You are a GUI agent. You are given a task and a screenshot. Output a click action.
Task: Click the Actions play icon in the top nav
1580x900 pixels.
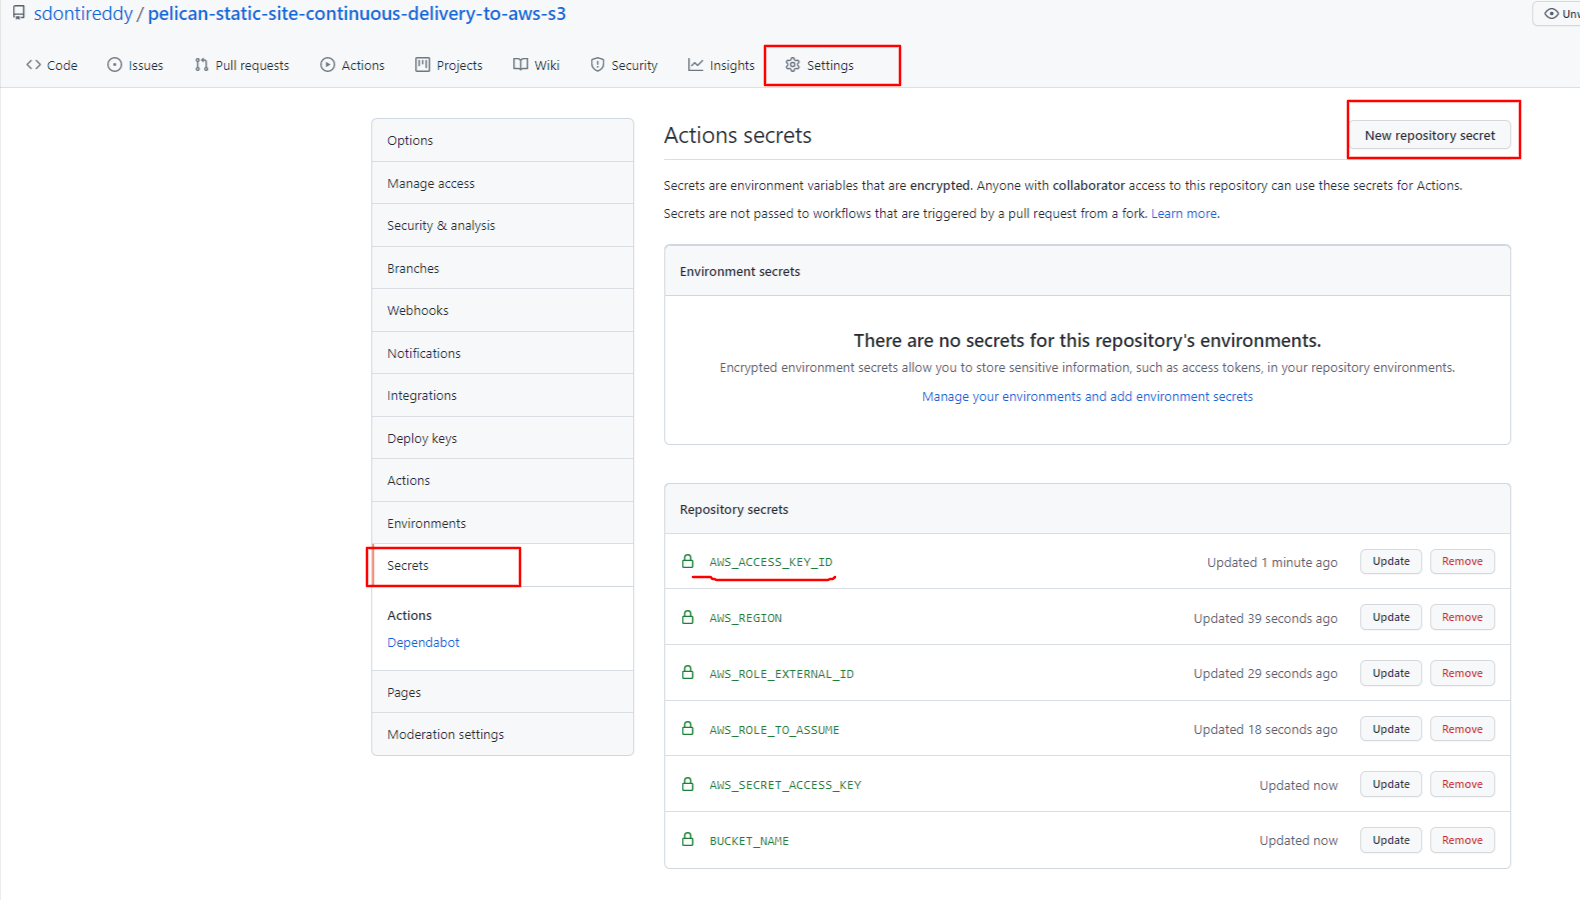coord(328,65)
